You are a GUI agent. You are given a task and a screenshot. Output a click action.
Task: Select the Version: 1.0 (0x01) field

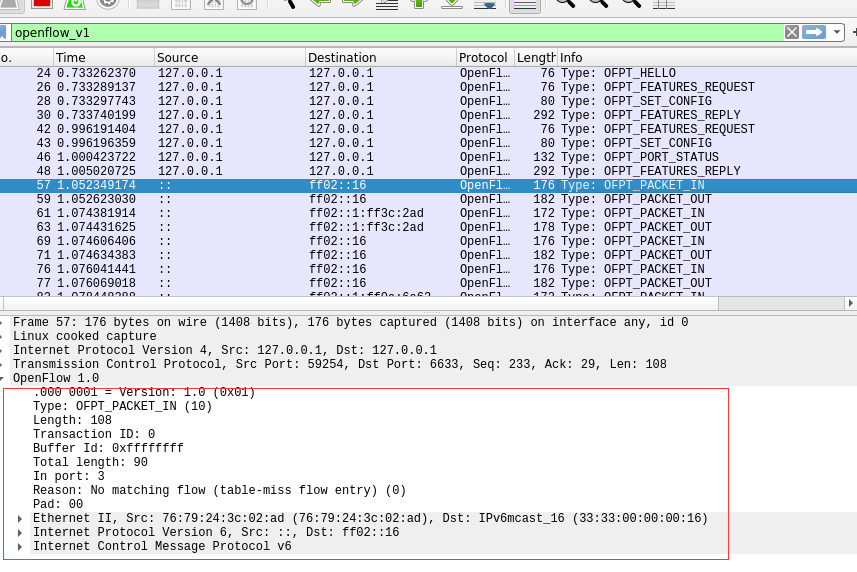(x=144, y=392)
